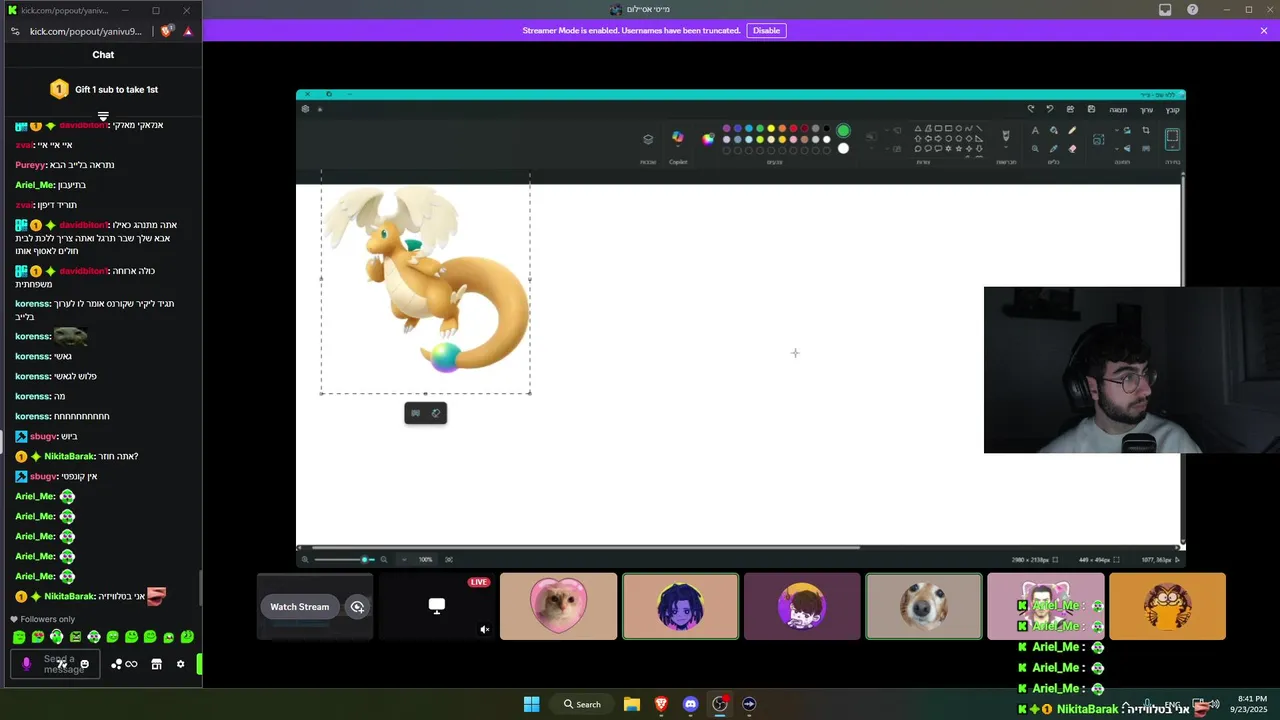Open the תצוגה (View) menu in Paint
The width and height of the screenshot is (1280, 720).
[x=1118, y=110]
